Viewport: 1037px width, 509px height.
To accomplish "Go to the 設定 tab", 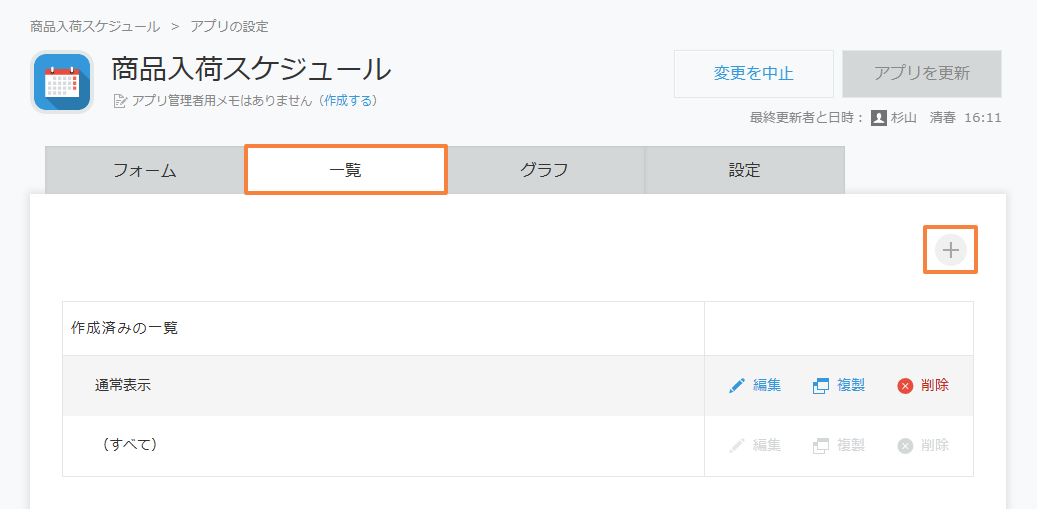I will pos(745,170).
